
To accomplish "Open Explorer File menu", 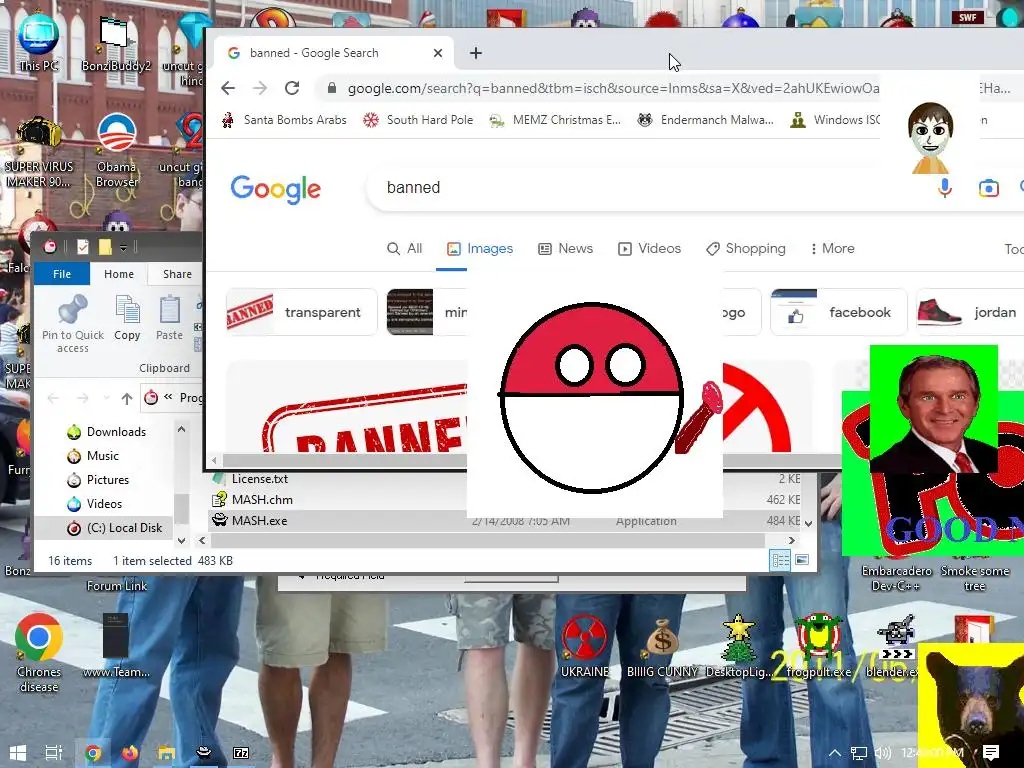I will pos(62,274).
